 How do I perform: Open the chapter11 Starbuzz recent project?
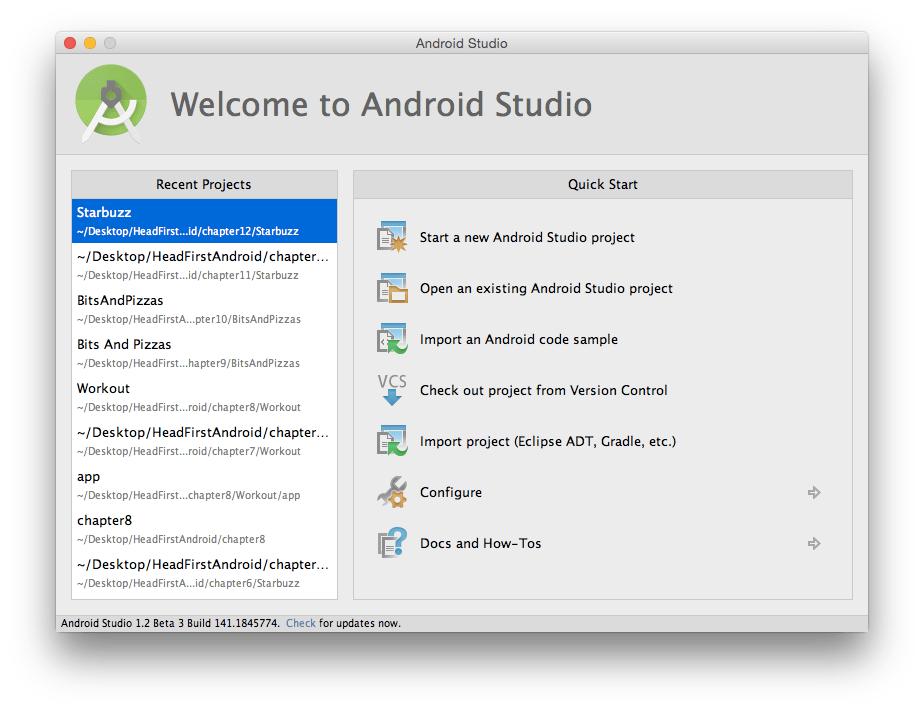click(204, 265)
